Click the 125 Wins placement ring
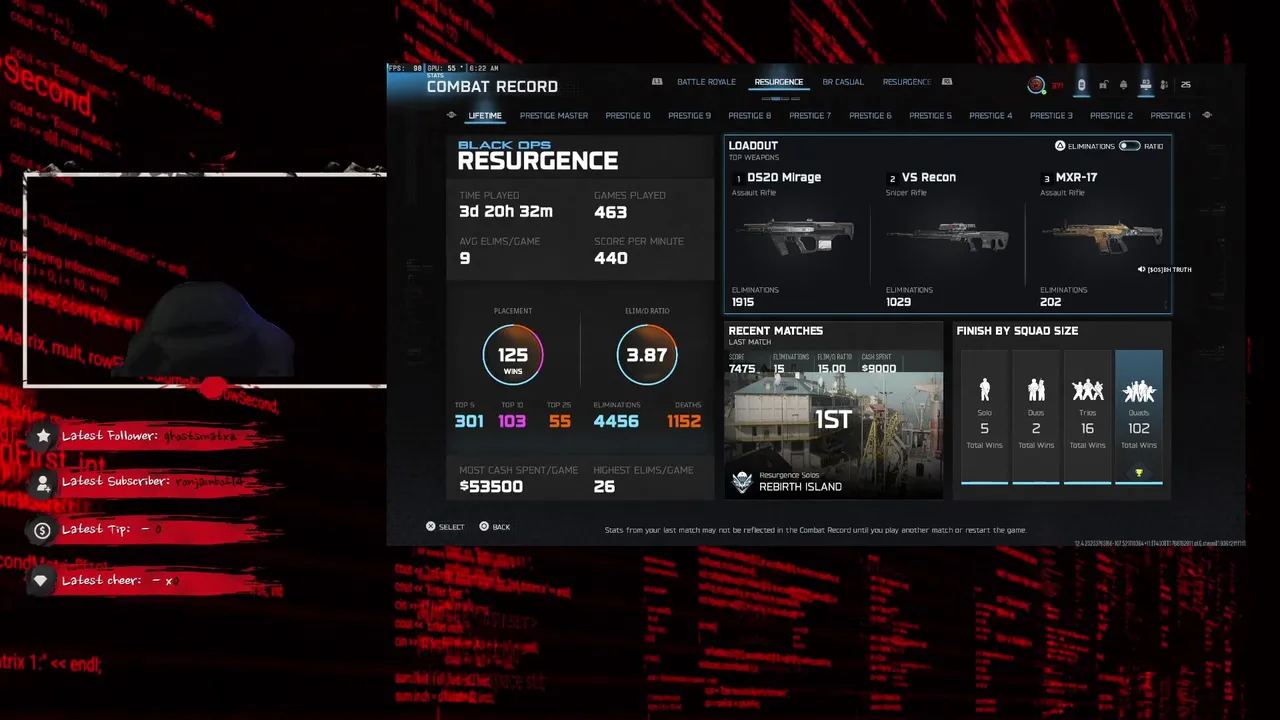The height and width of the screenshot is (720, 1280). pyautogui.click(x=513, y=355)
